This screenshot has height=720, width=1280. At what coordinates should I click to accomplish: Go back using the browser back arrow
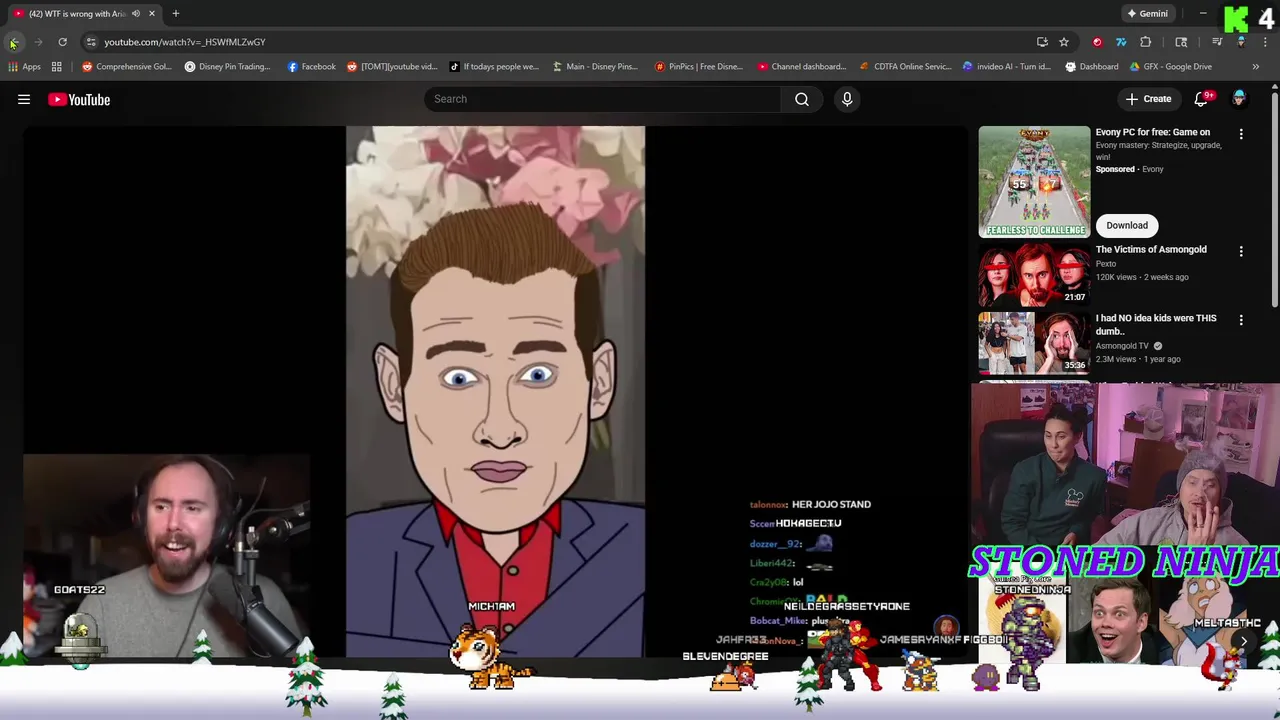[13, 42]
